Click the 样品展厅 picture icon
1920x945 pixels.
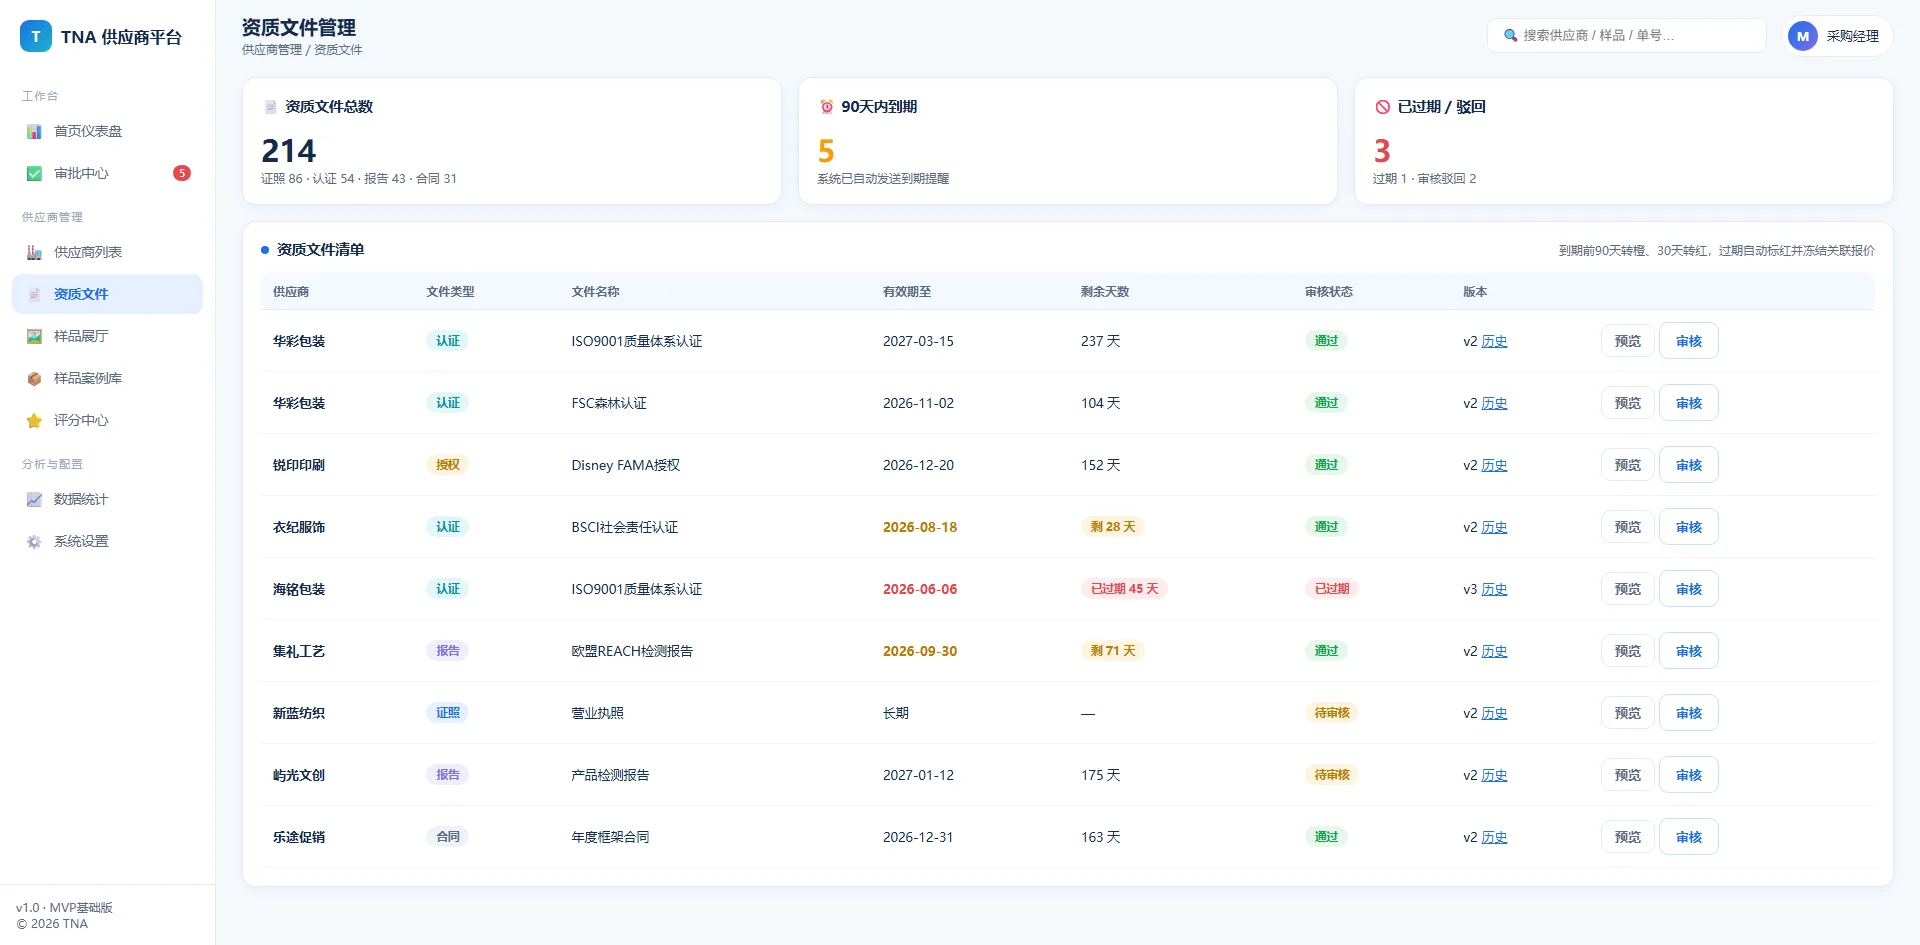click(34, 336)
